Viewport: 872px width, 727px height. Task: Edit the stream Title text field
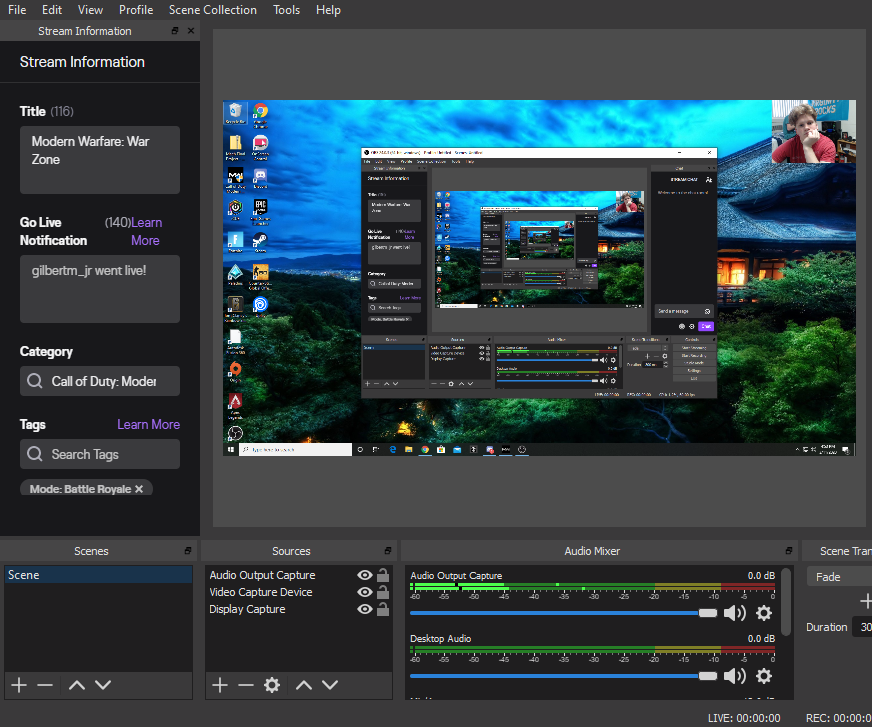pos(100,160)
